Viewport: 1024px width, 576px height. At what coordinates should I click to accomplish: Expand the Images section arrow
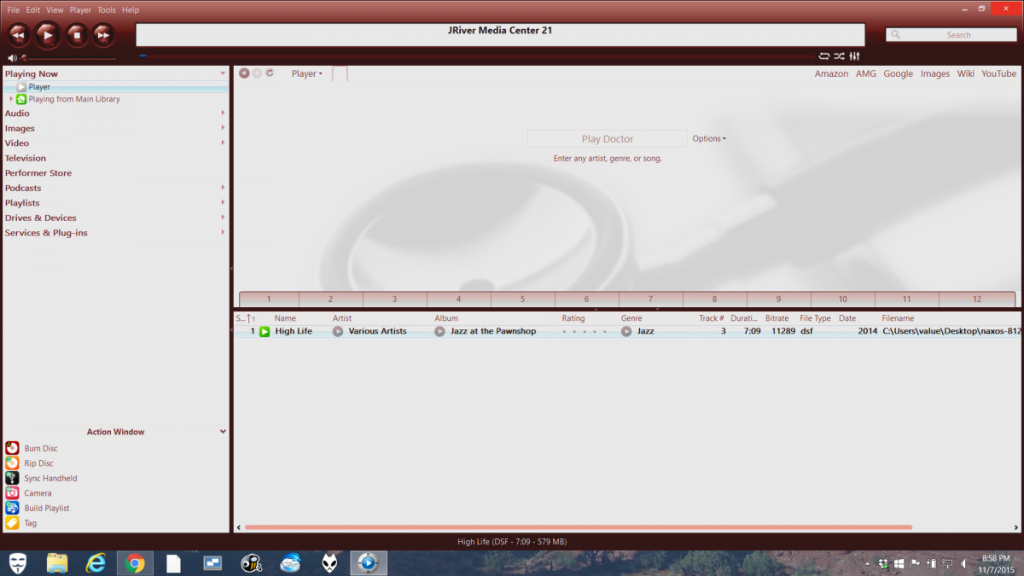click(223, 128)
